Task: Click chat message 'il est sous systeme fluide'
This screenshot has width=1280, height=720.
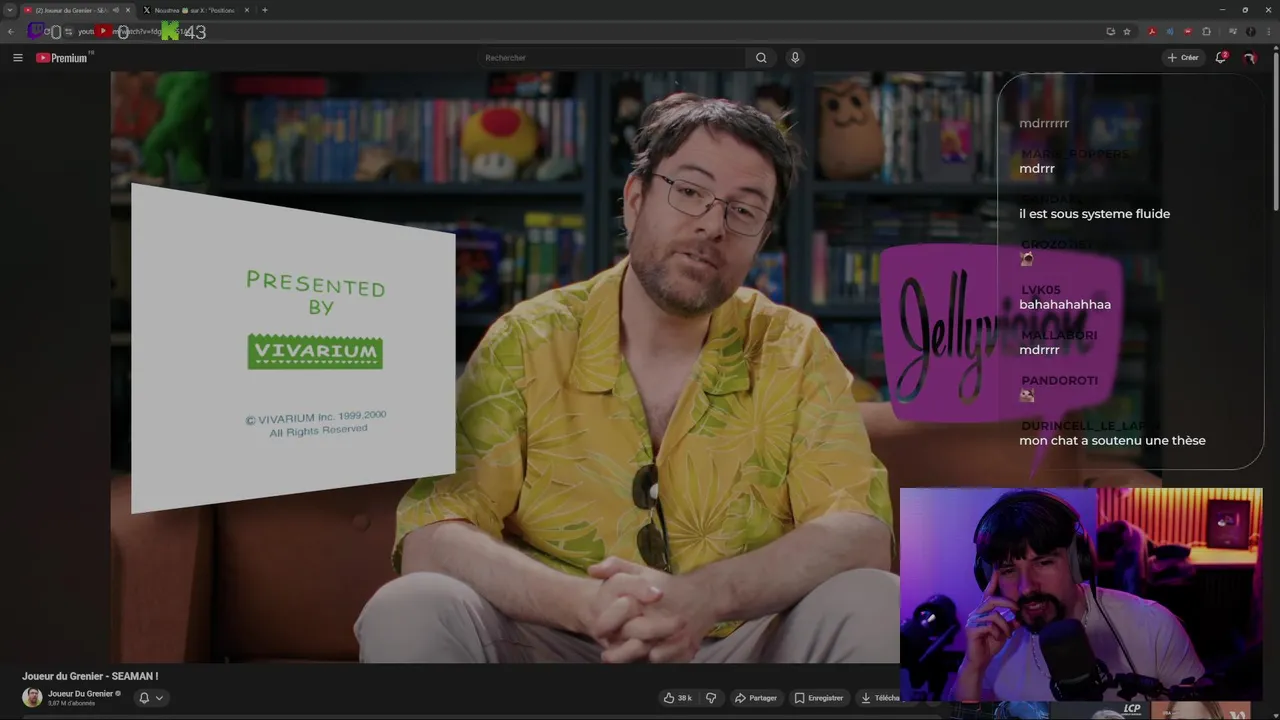Action: click(x=1094, y=214)
